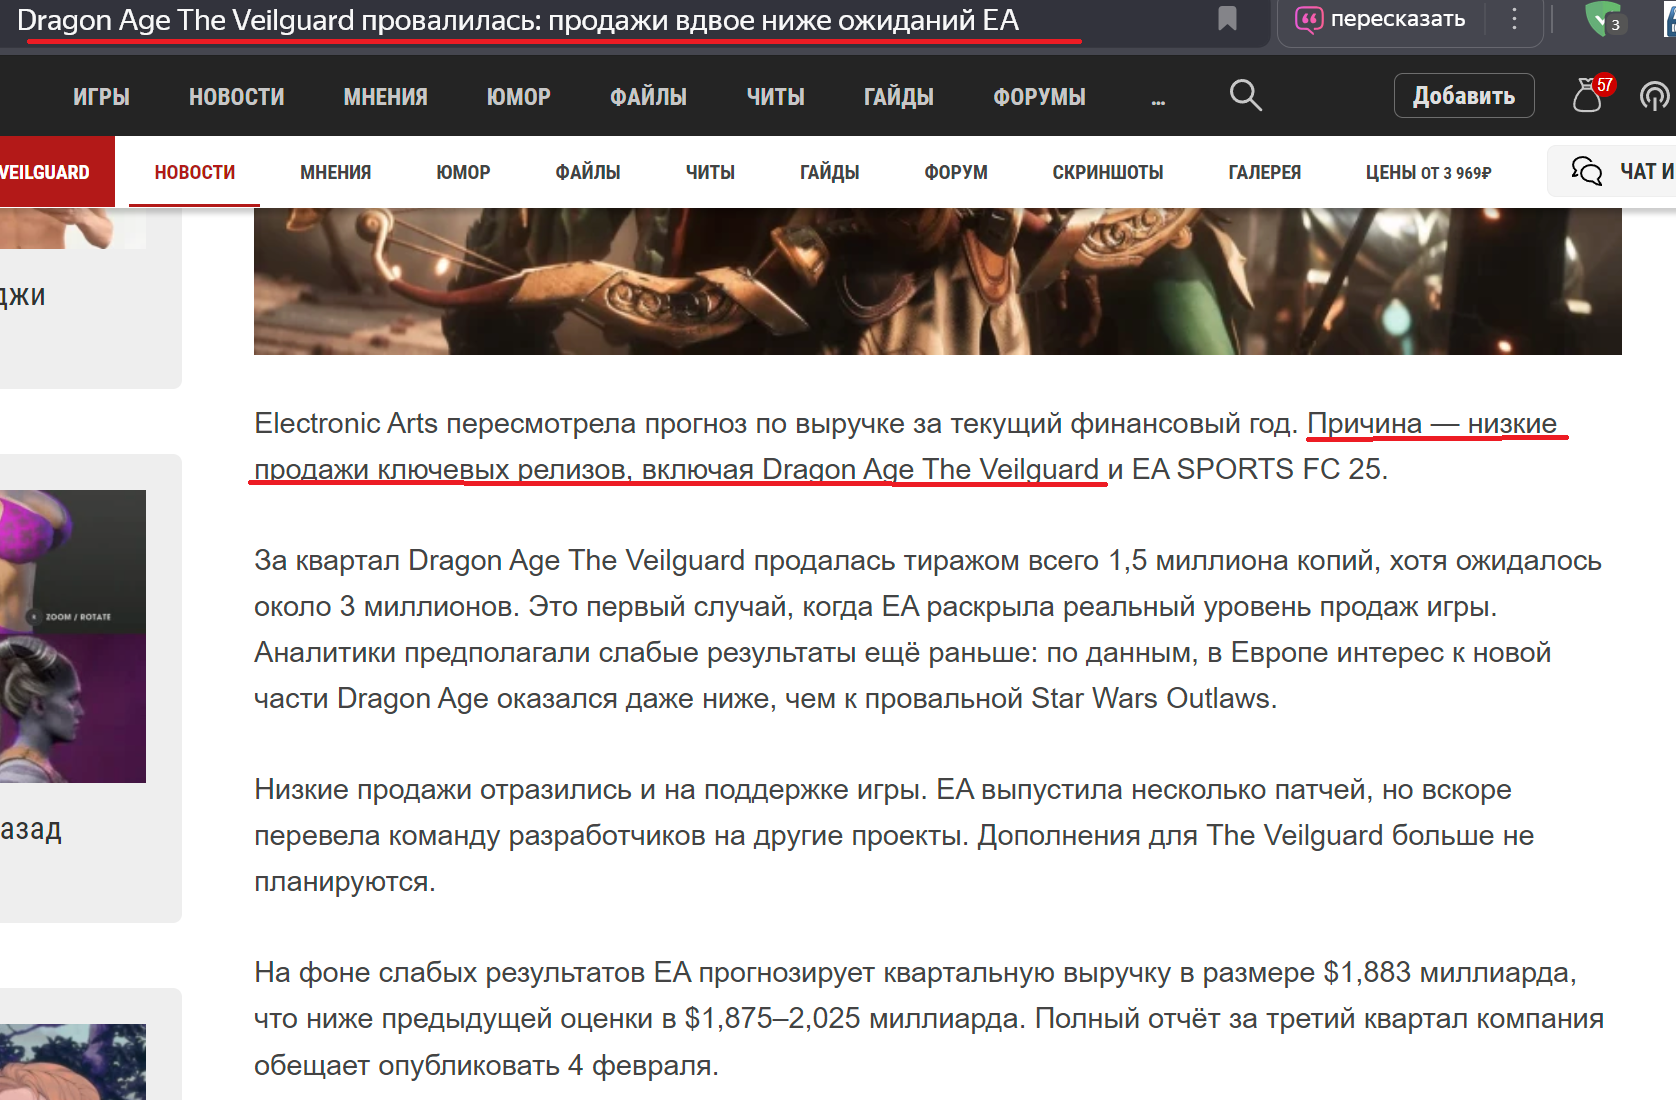Select the СКРИНШОТЫ tab
The image size is (1676, 1100).
1107,172
